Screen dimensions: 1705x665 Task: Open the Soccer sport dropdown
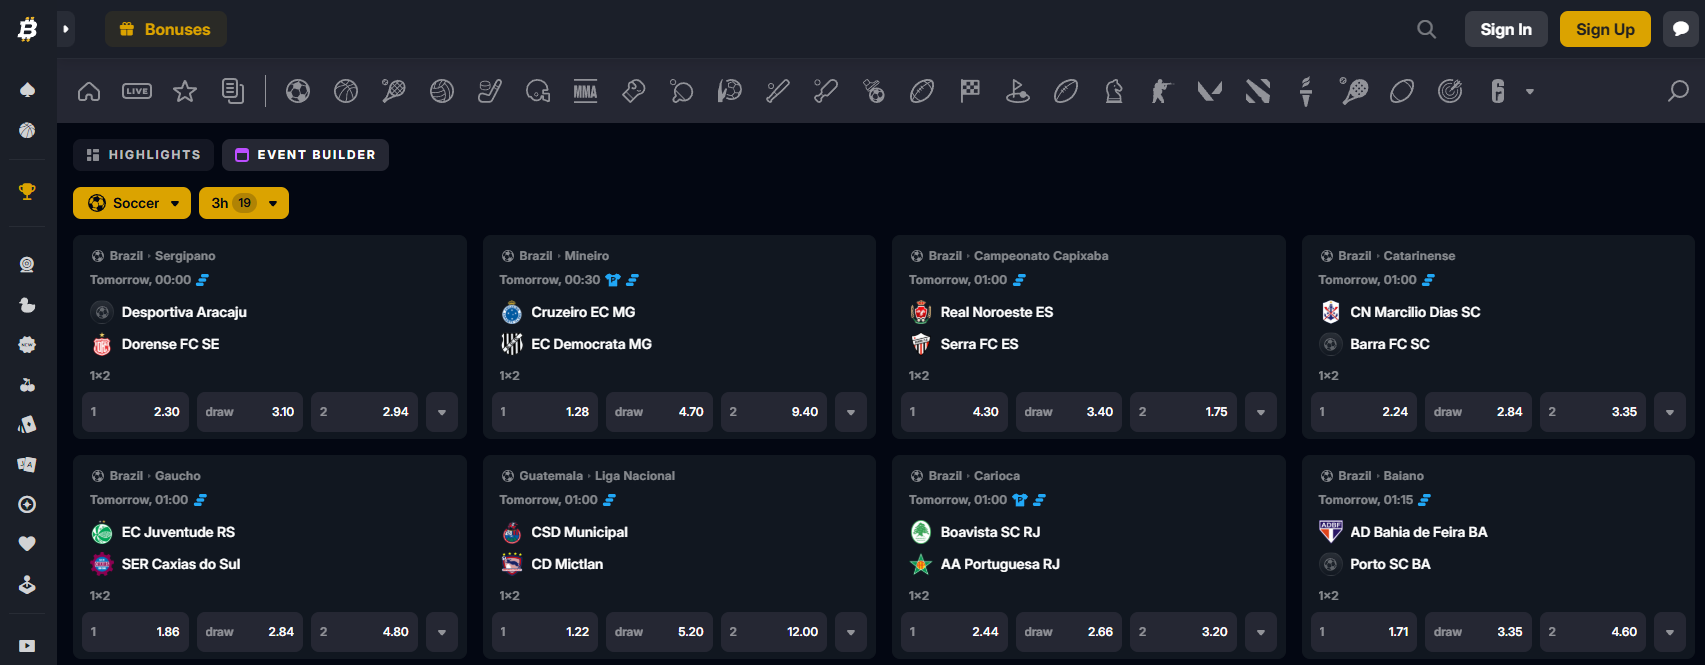tap(132, 203)
